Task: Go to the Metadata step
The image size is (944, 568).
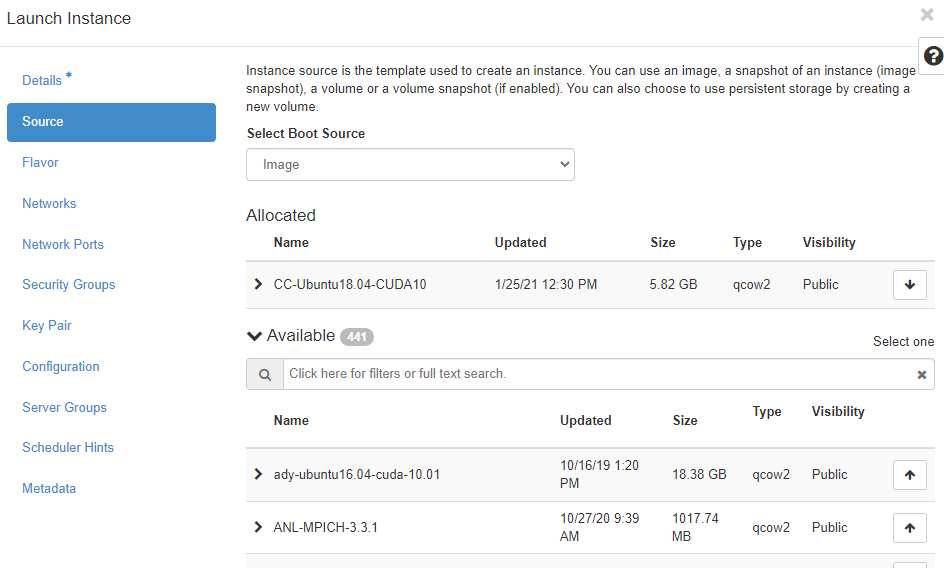Action: [x=49, y=489]
